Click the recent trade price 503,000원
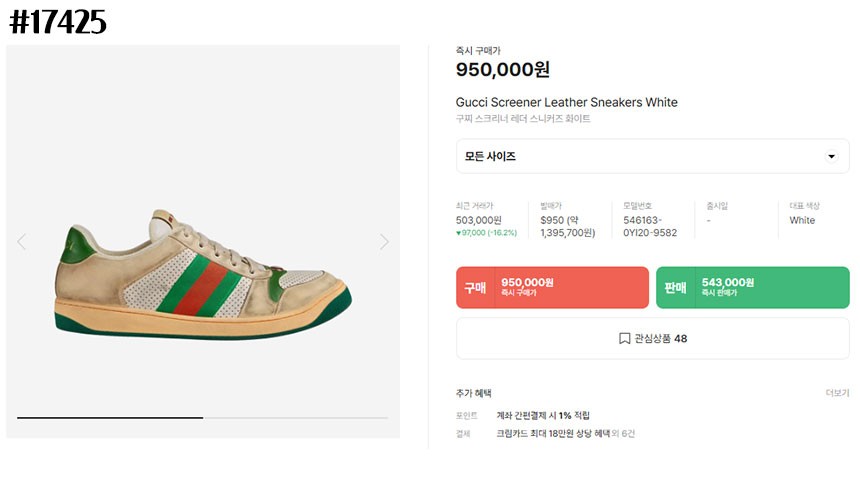This screenshot has width=860, height=483. (x=478, y=220)
